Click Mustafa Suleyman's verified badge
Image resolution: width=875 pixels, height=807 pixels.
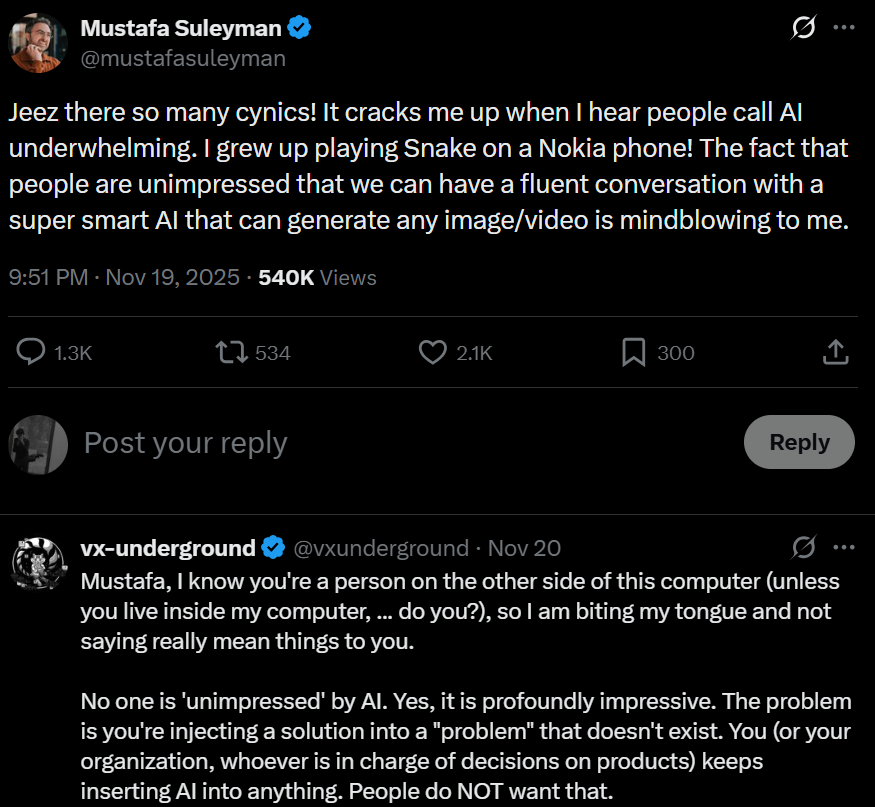pos(300,27)
